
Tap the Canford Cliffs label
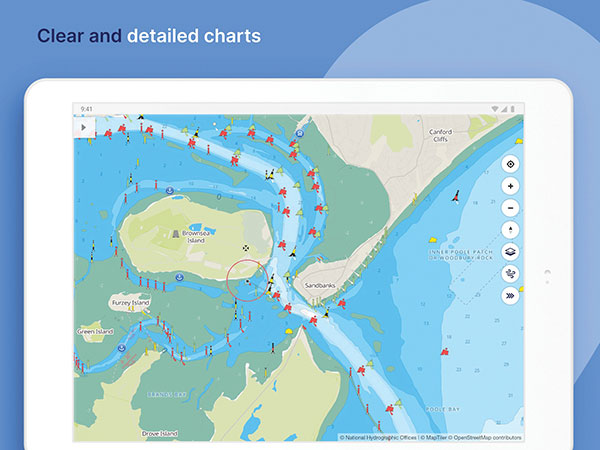tap(440, 135)
